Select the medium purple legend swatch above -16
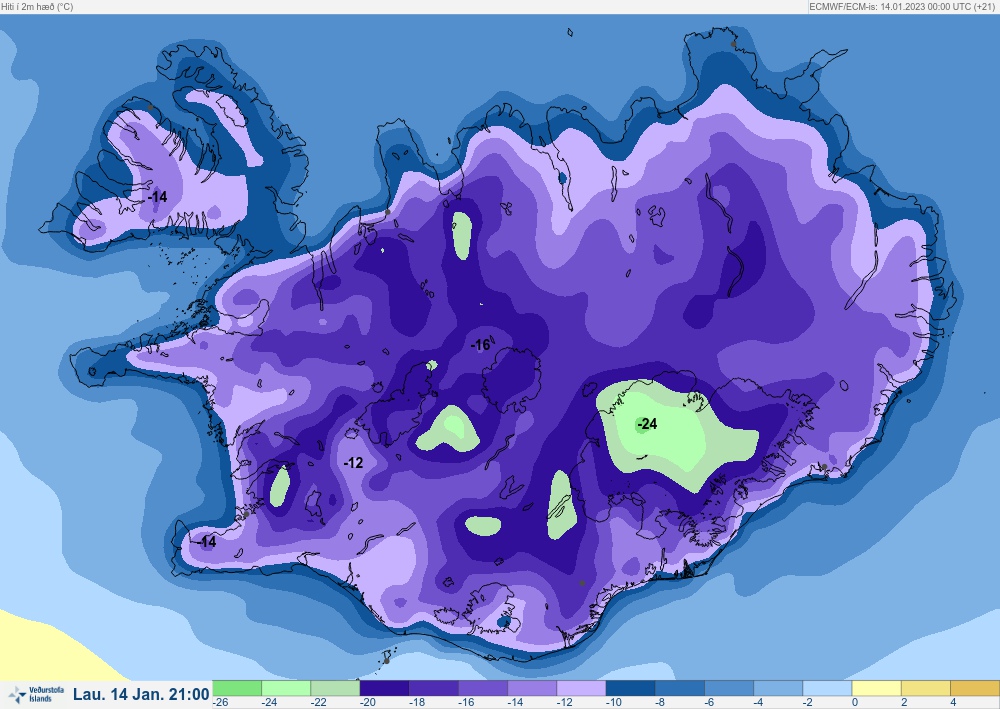Screen dimensions: 1000x709 [x=482, y=688]
